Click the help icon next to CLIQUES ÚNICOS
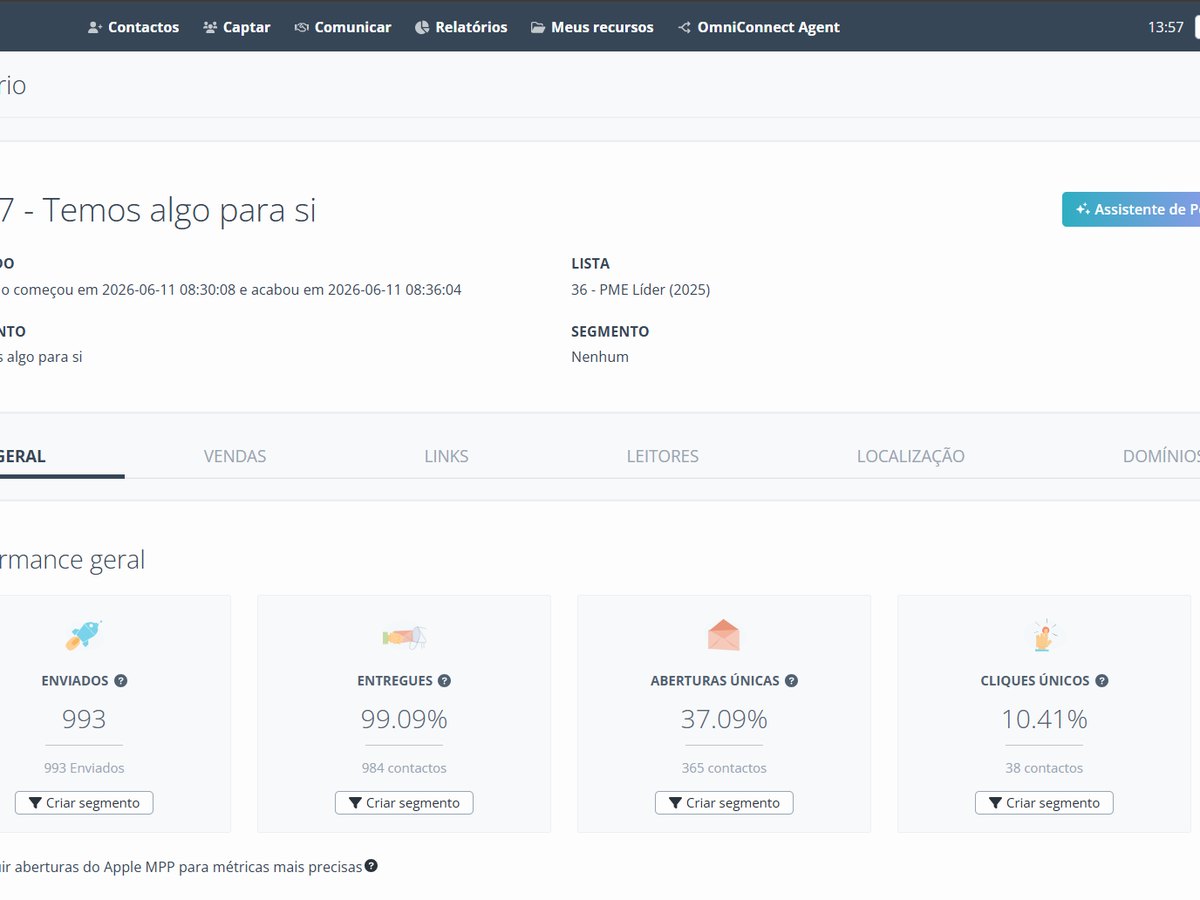The width and height of the screenshot is (1200, 900). point(1102,681)
